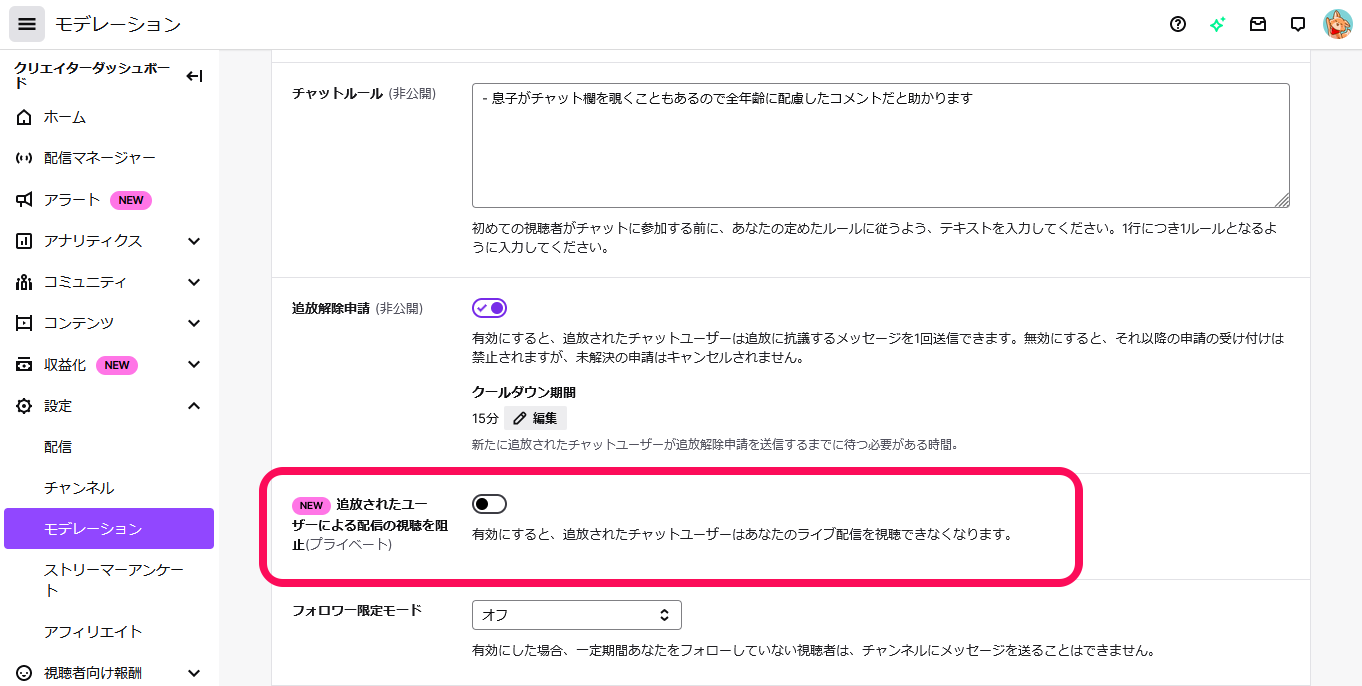
Task: Disable the 追放解除申請 toggle
Action: click(490, 308)
